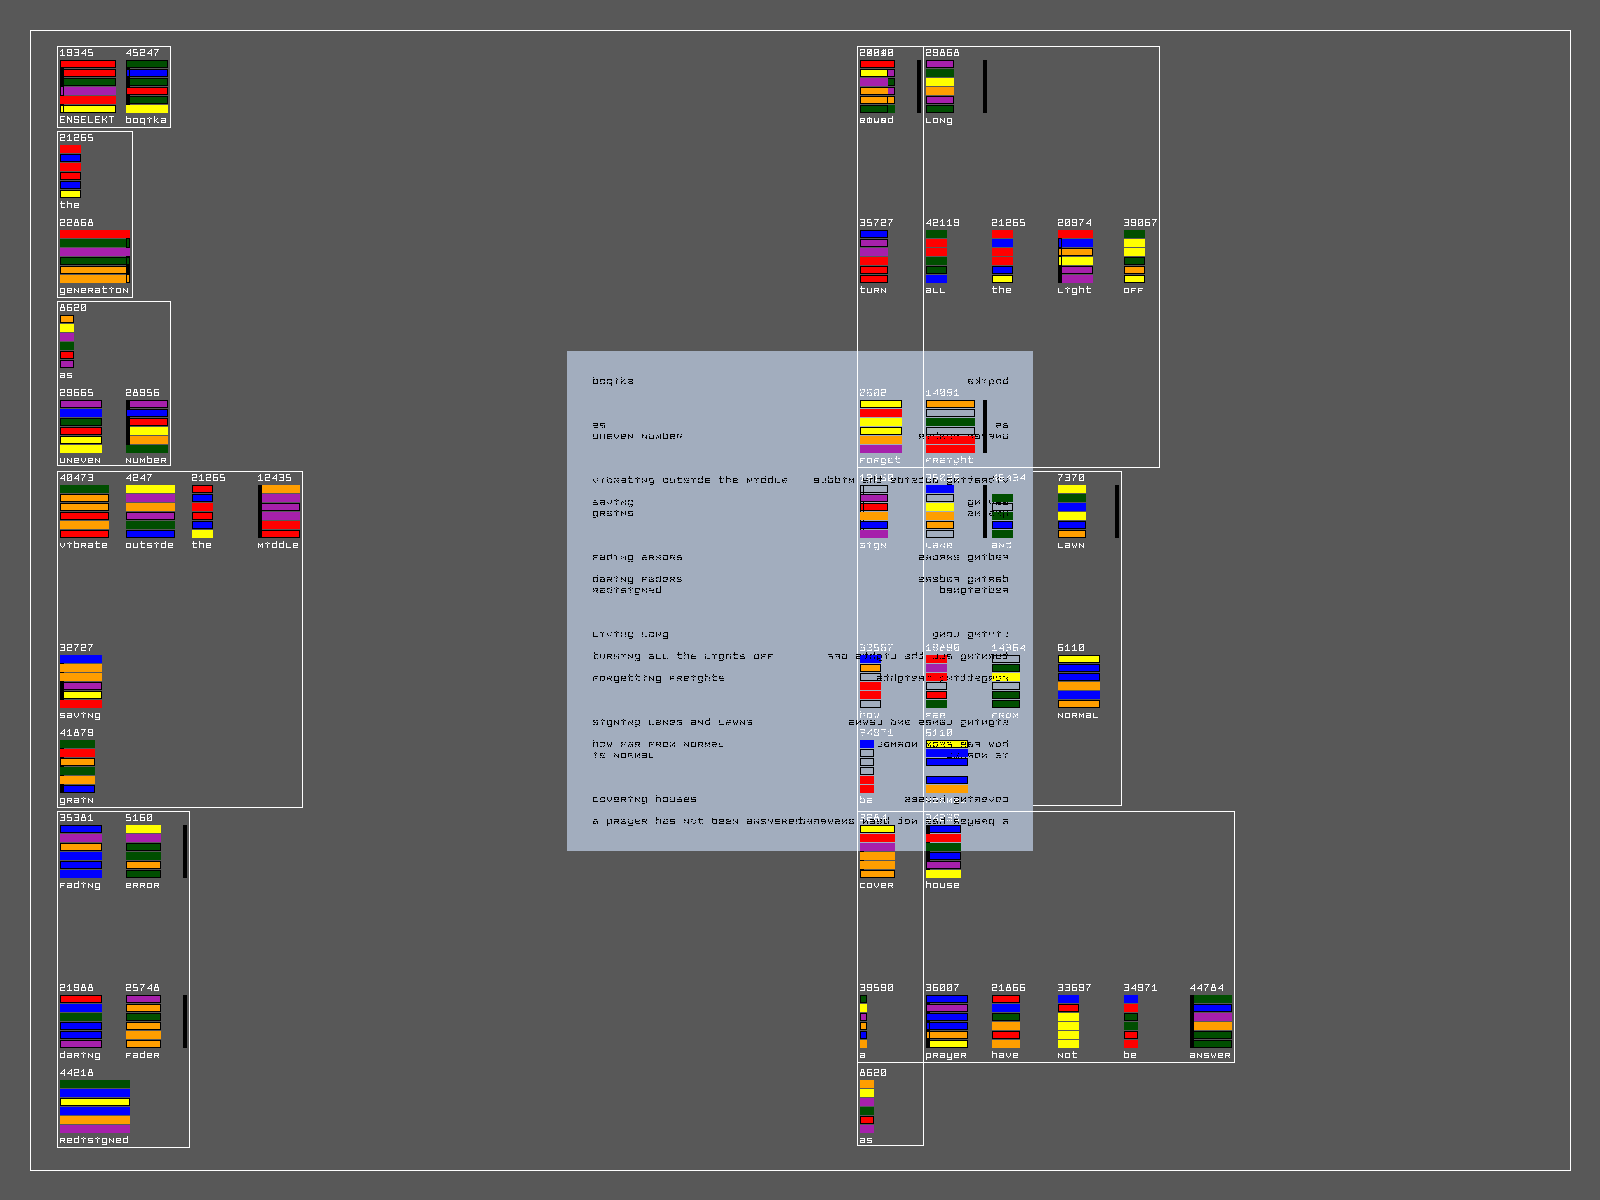Image resolution: width=1600 pixels, height=1200 pixels.
Task: Click the 'fader' block numbered 25748
Action: point(143,1022)
